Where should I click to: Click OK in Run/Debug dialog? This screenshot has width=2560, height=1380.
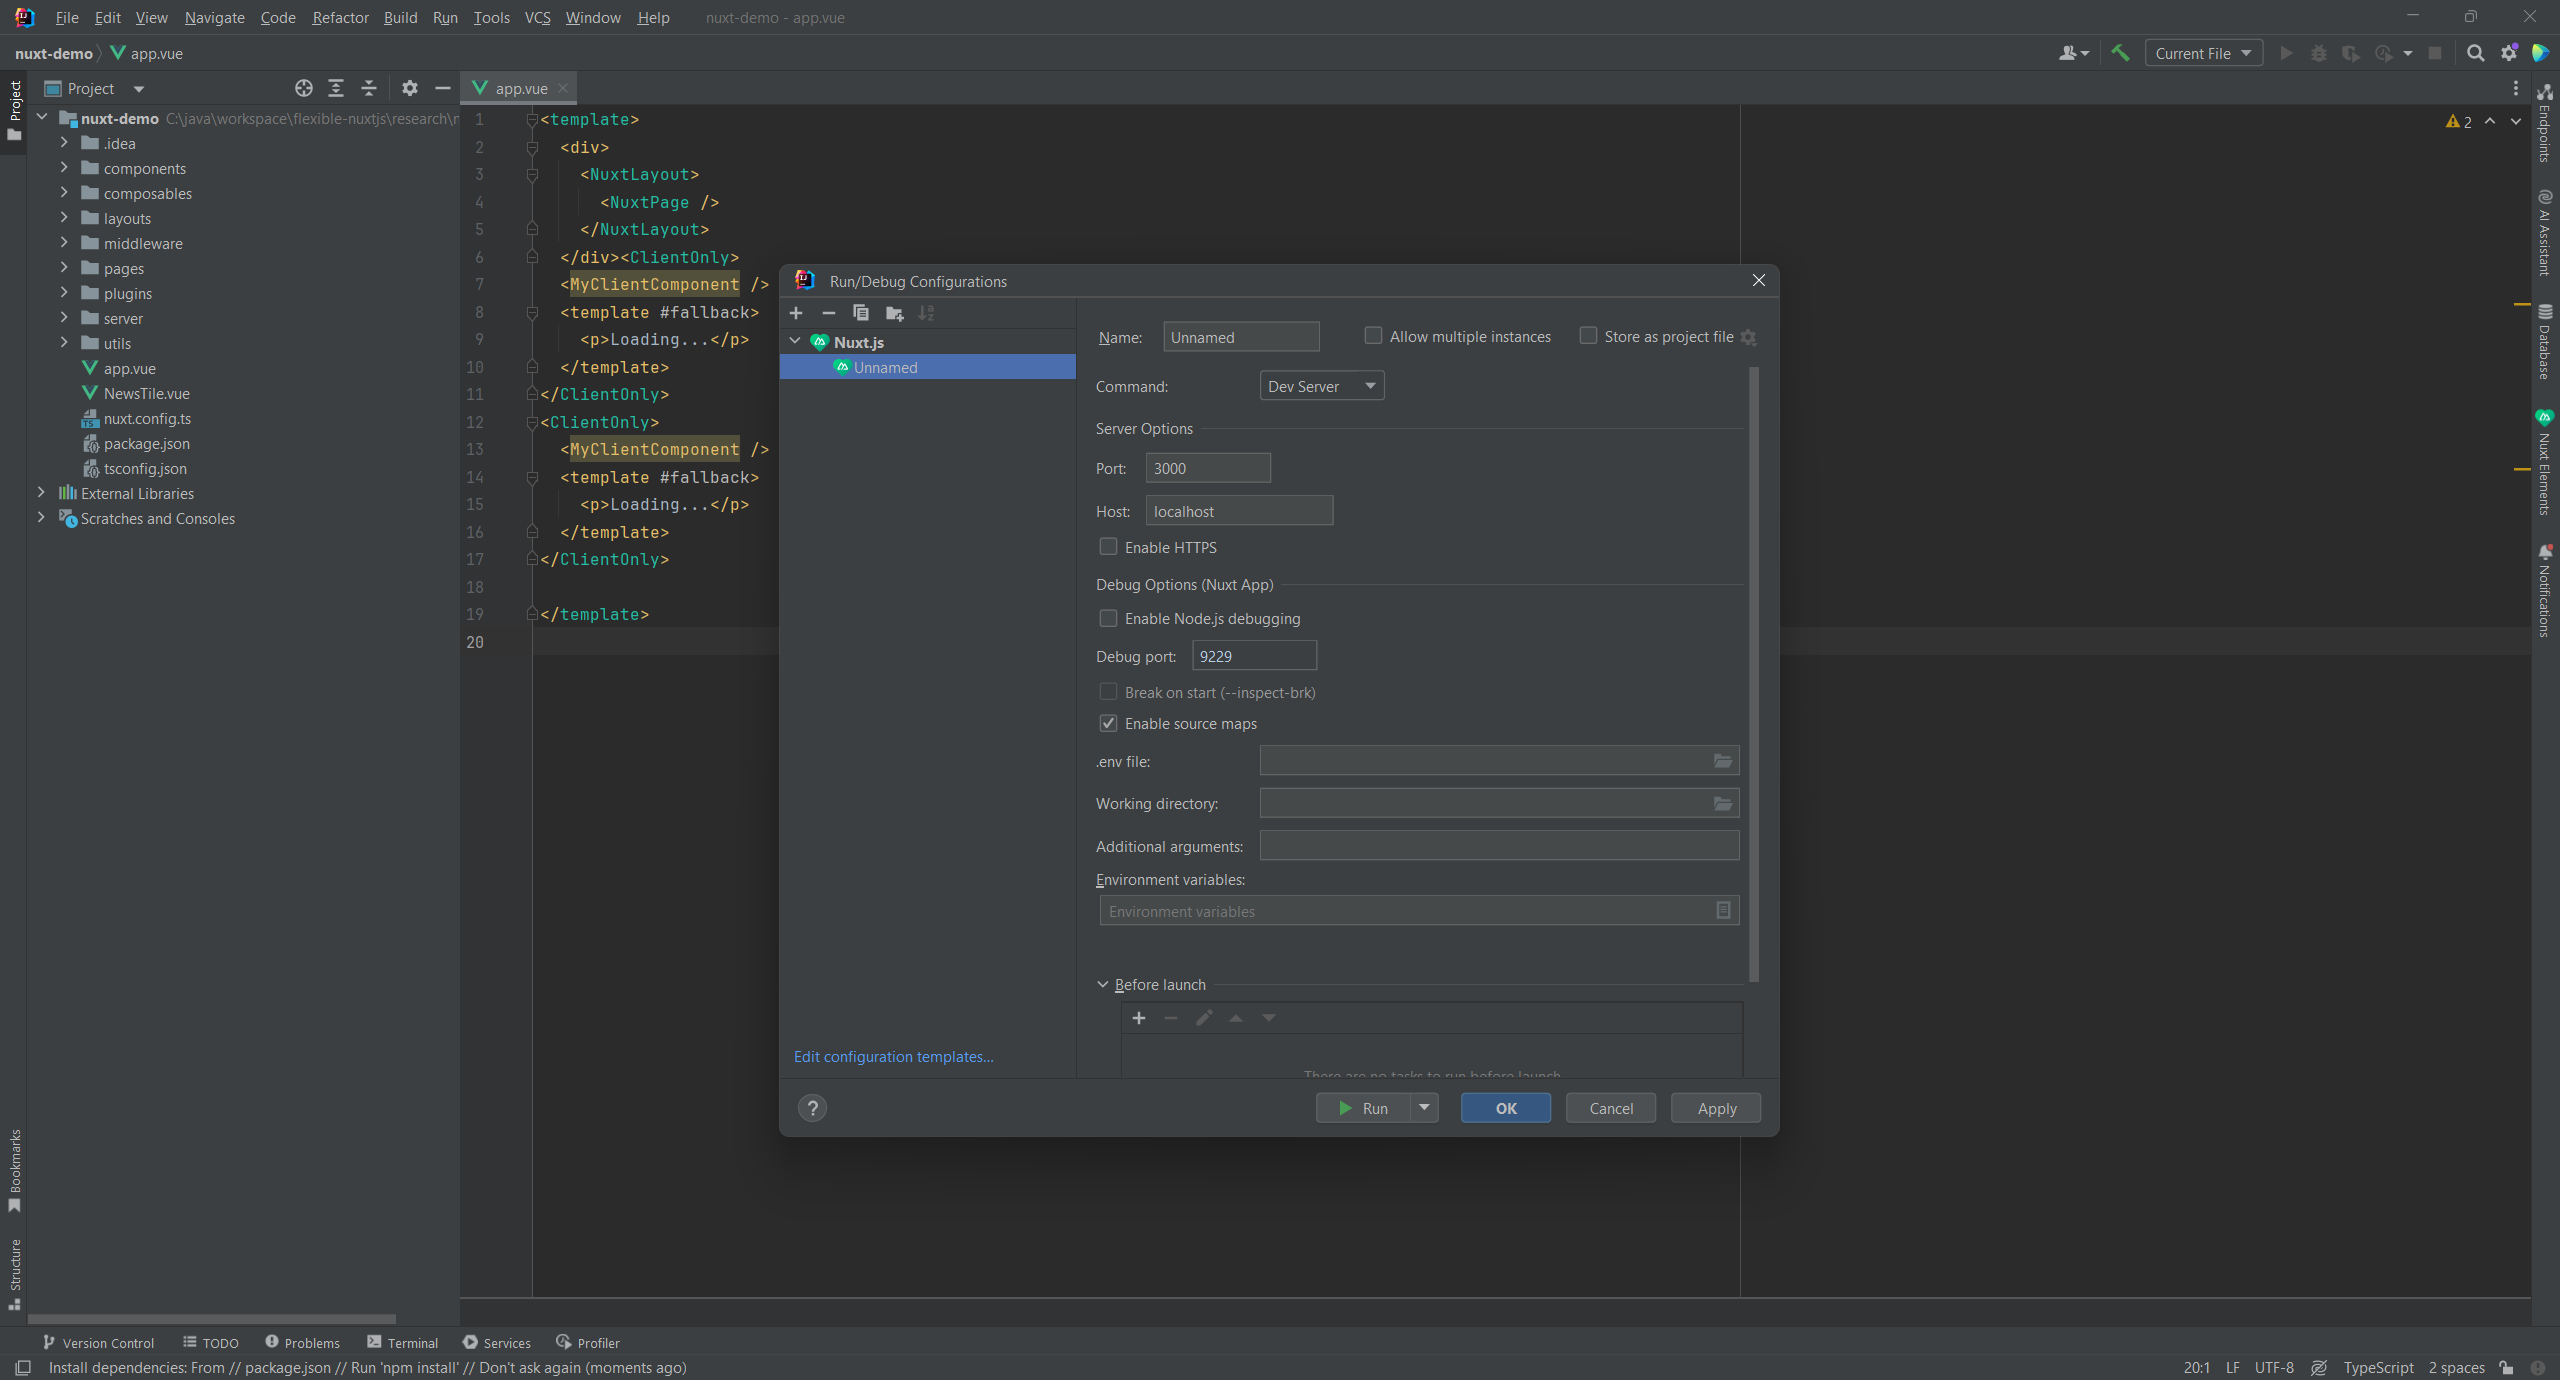pos(1506,1108)
